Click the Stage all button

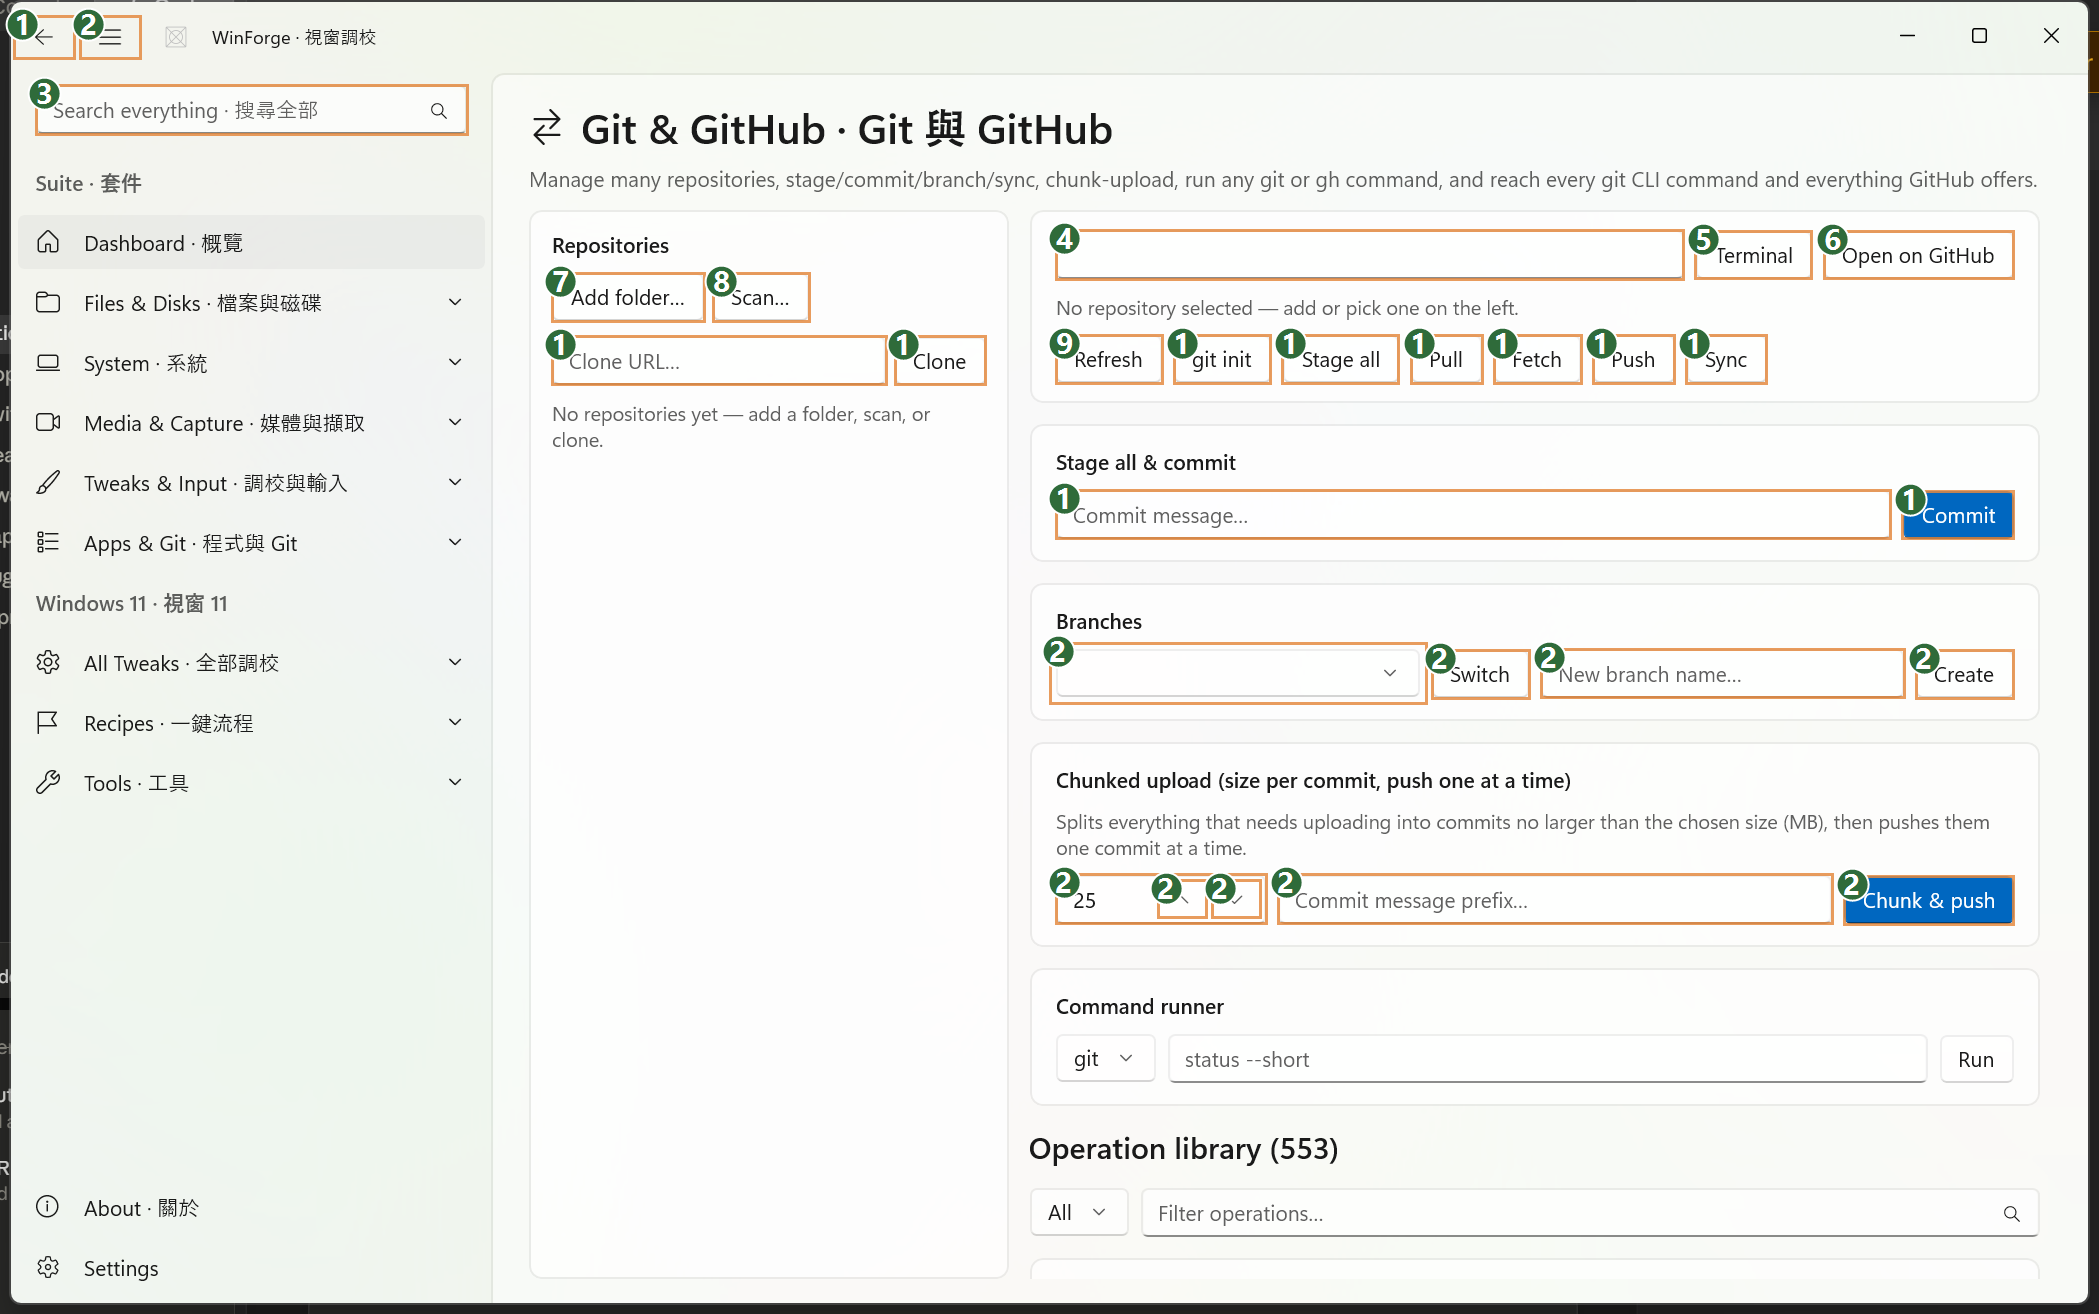tap(1340, 359)
